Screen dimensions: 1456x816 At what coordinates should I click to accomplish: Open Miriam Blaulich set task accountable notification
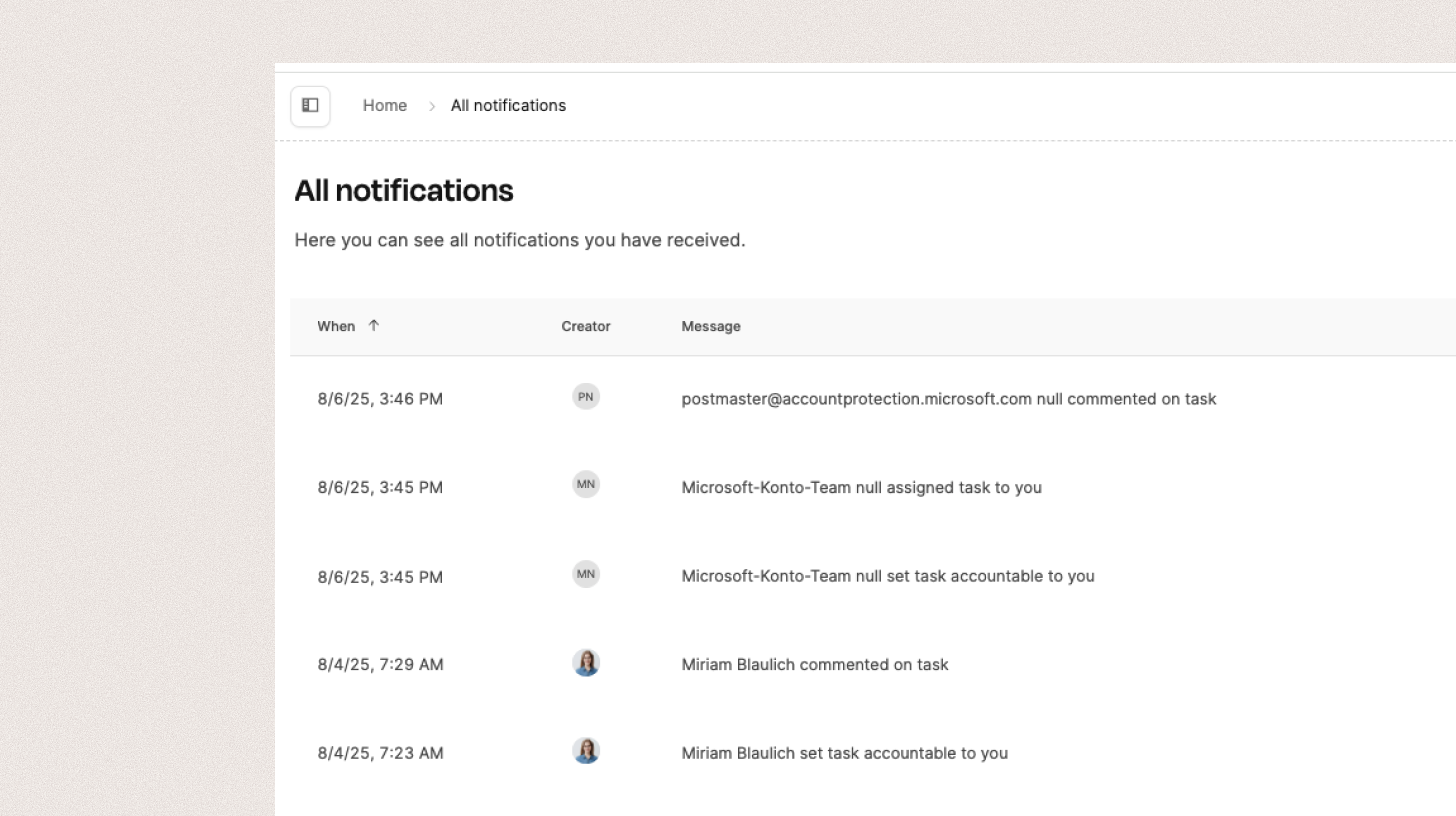[844, 753]
